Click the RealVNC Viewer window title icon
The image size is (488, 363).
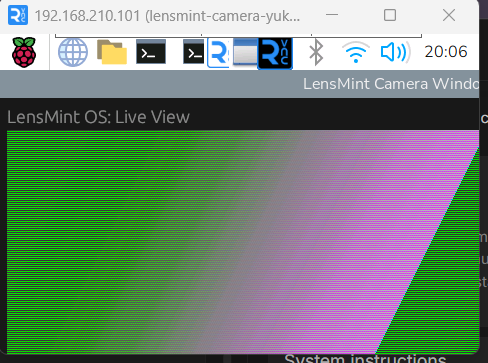(18, 15)
